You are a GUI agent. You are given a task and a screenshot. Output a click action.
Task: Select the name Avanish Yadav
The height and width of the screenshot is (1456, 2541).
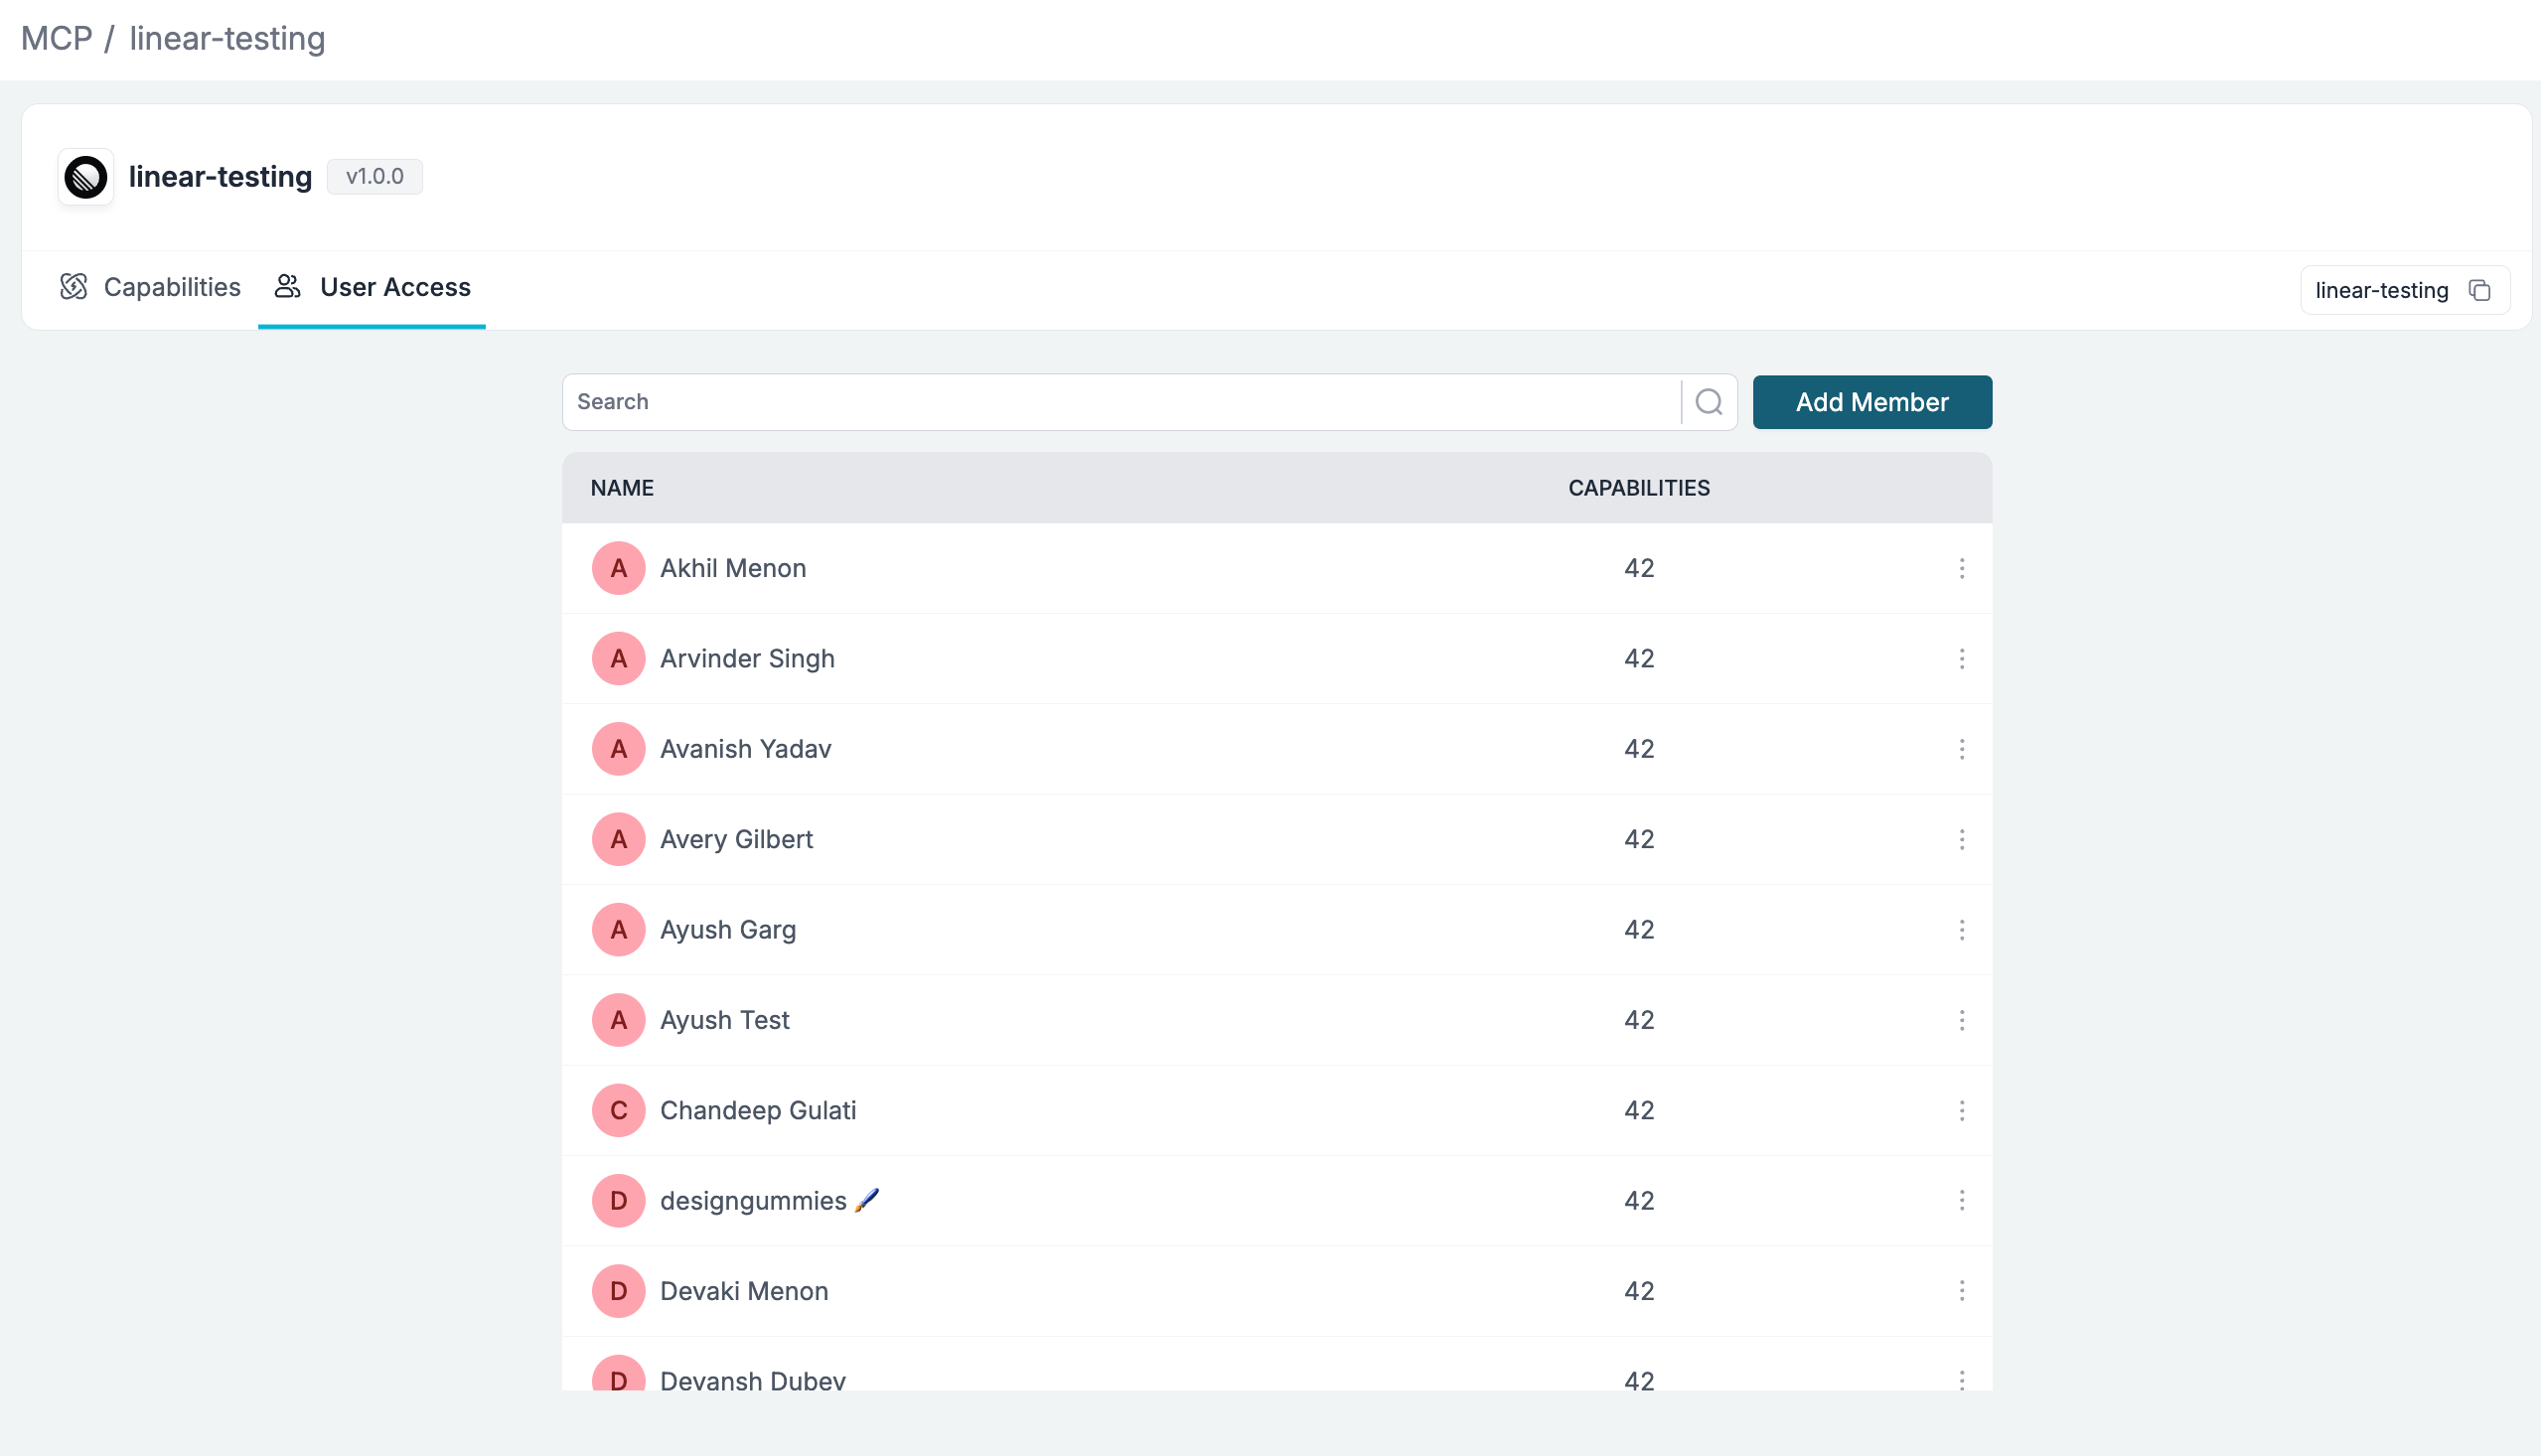[x=746, y=749]
